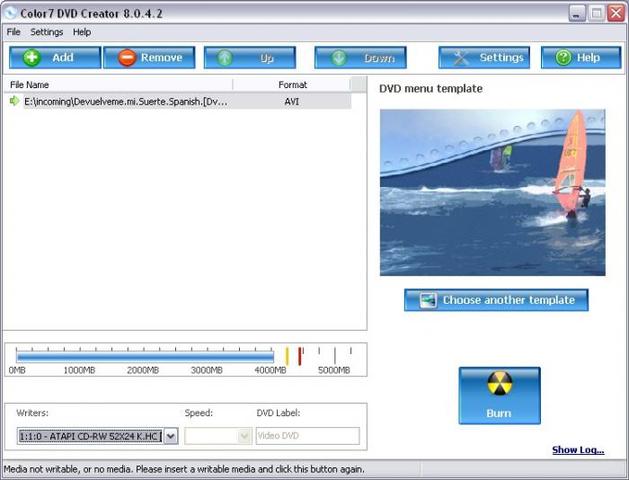Click the windsurfing DVD menu template preview
629x480 pixels.
coord(492,192)
